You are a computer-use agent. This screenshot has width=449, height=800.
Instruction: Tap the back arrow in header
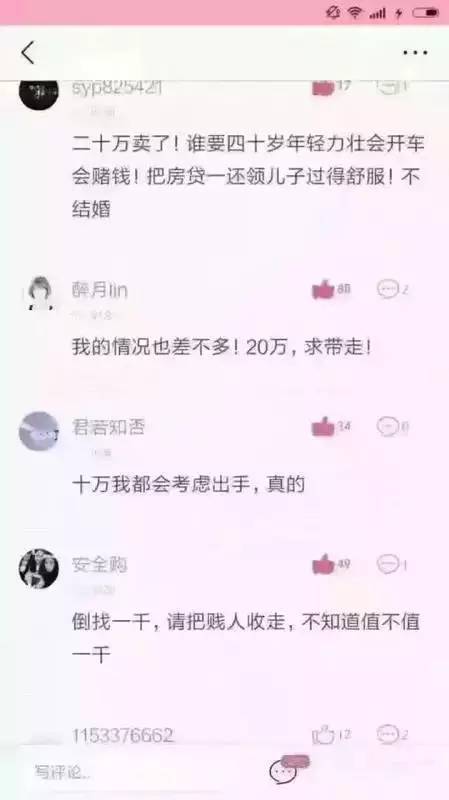click(28, 53)
